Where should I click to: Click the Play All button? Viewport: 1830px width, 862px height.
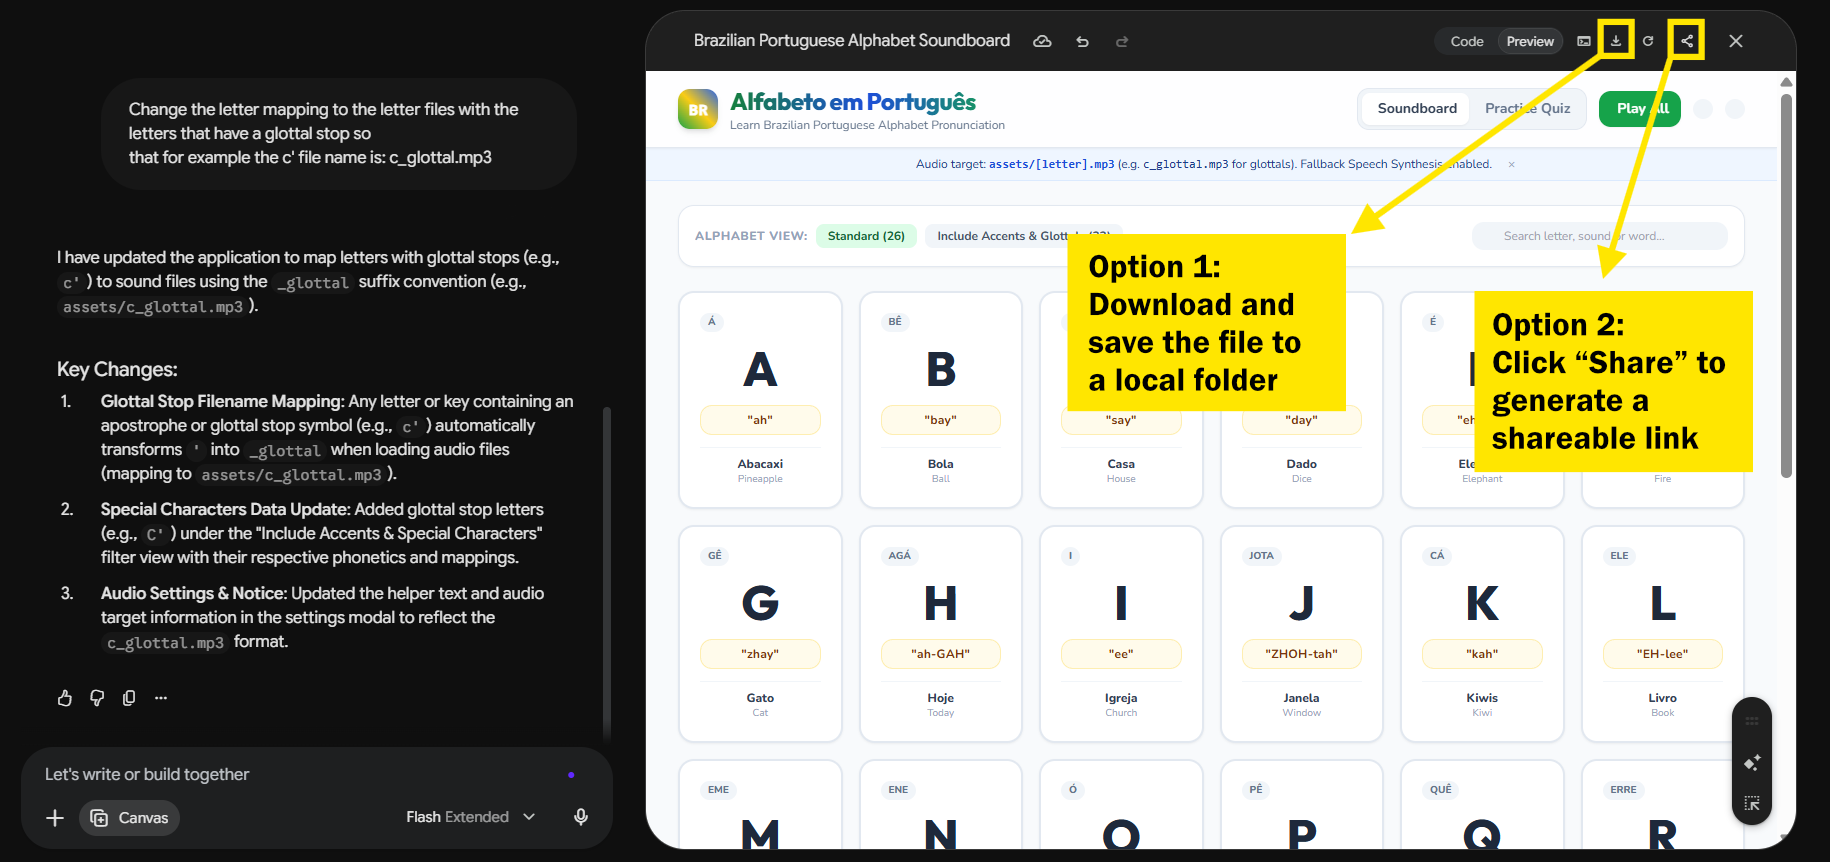1640,108
